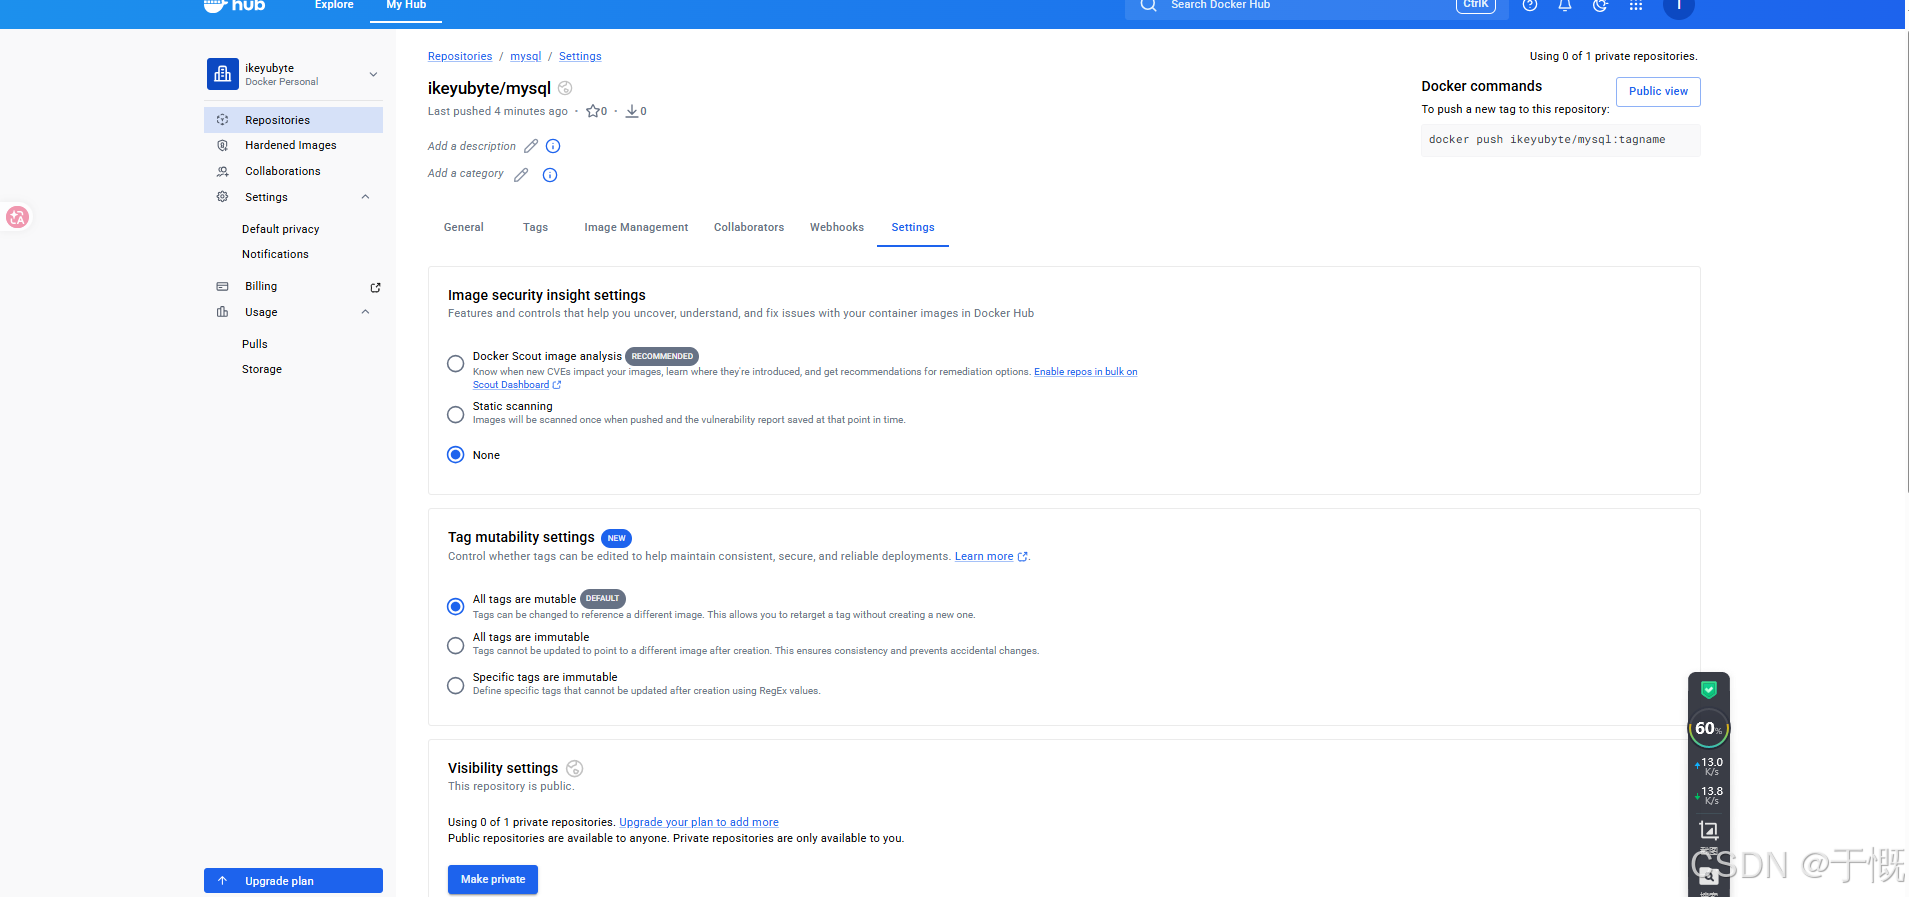Select Static scanning option
Image resolution: width=1909 pixels, height=897 pixels.
tap(455, 414)
